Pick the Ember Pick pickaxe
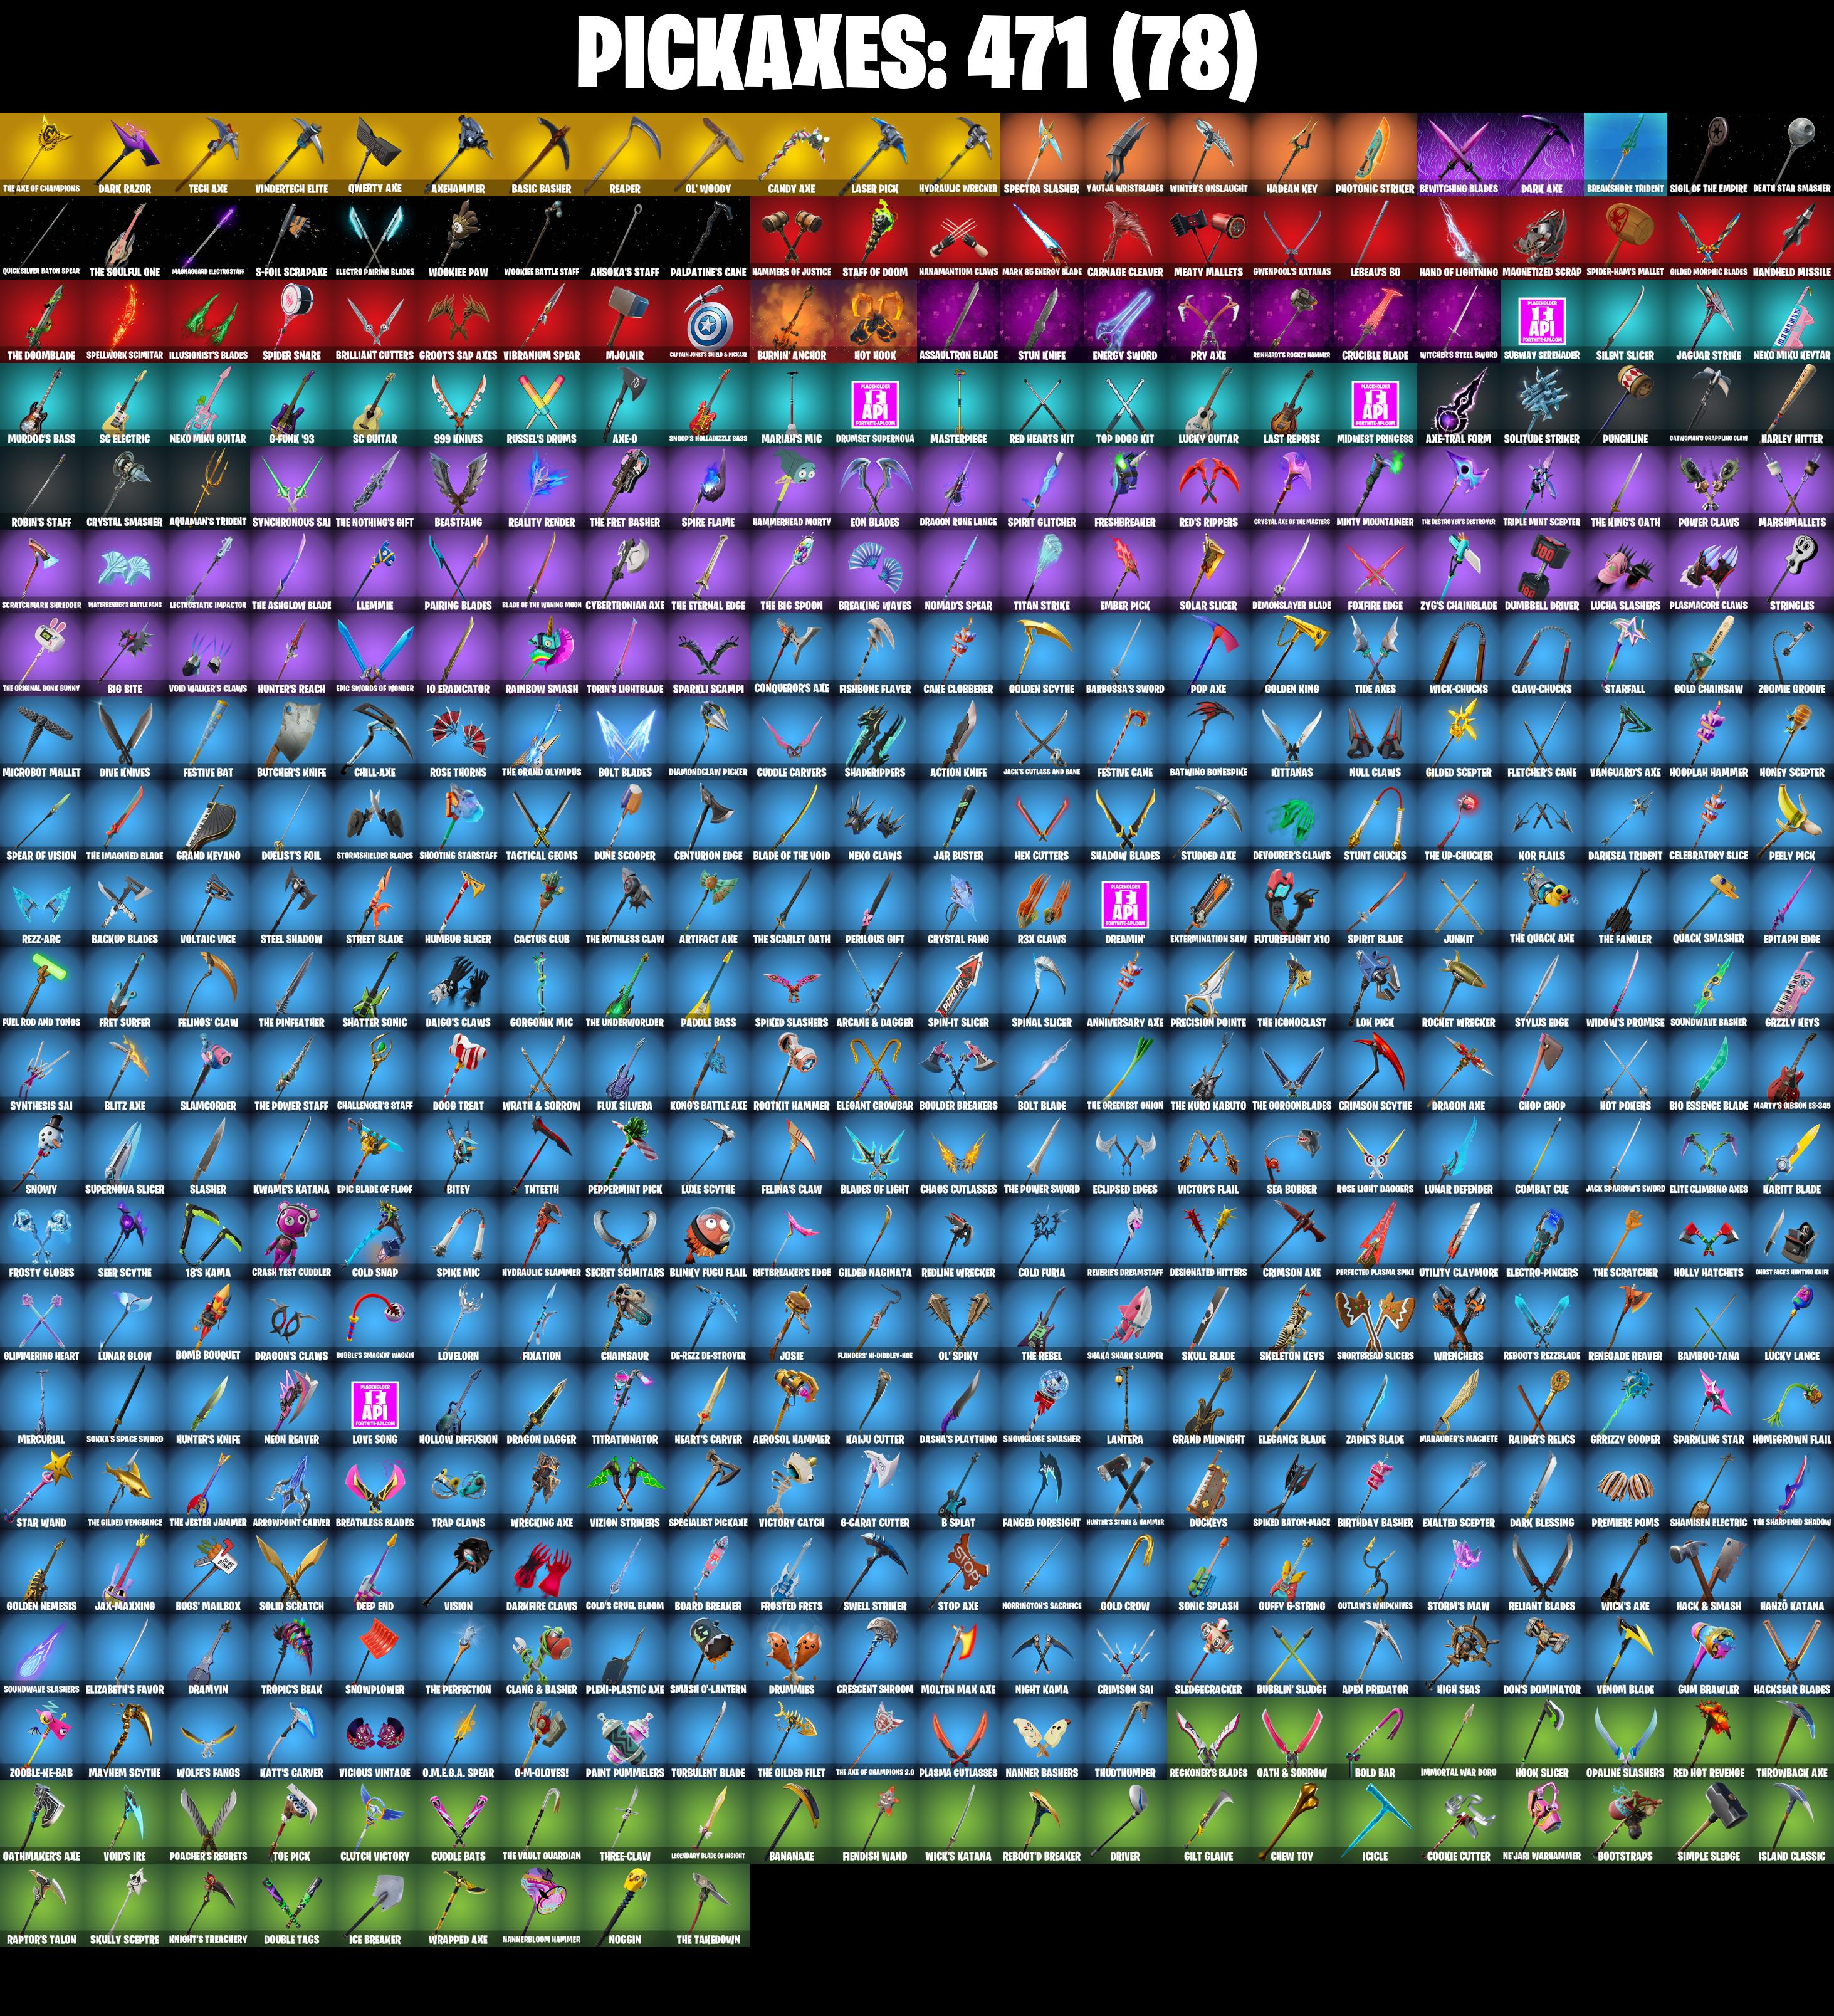This screenshot has height=2016, width=1834. [1125, 571]
